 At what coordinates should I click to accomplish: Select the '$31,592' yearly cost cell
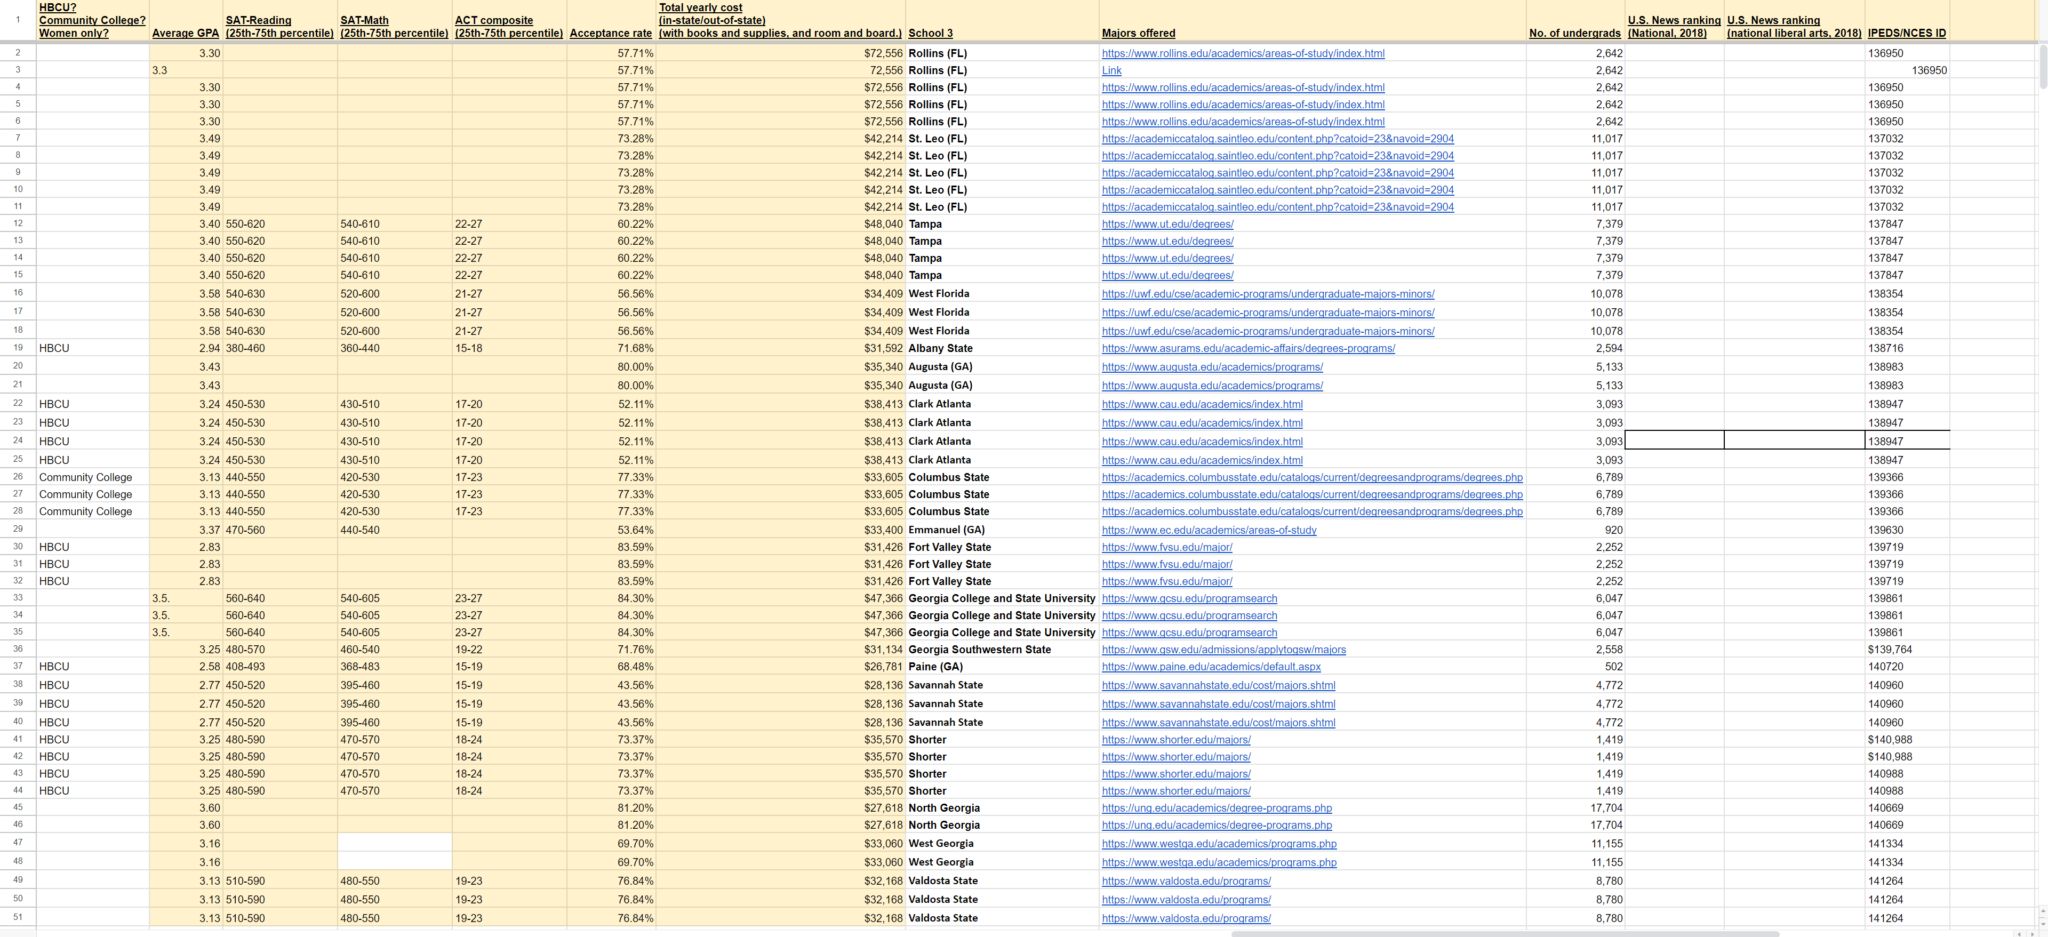coord(780,349)
